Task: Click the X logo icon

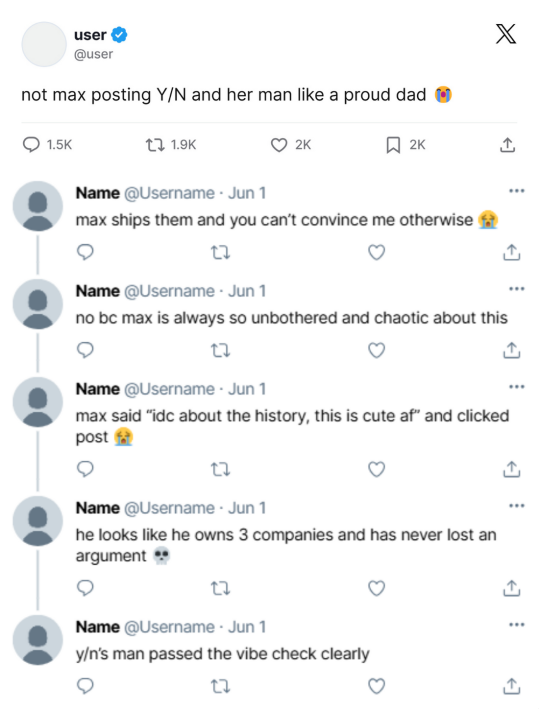Action: coord(506,34)
